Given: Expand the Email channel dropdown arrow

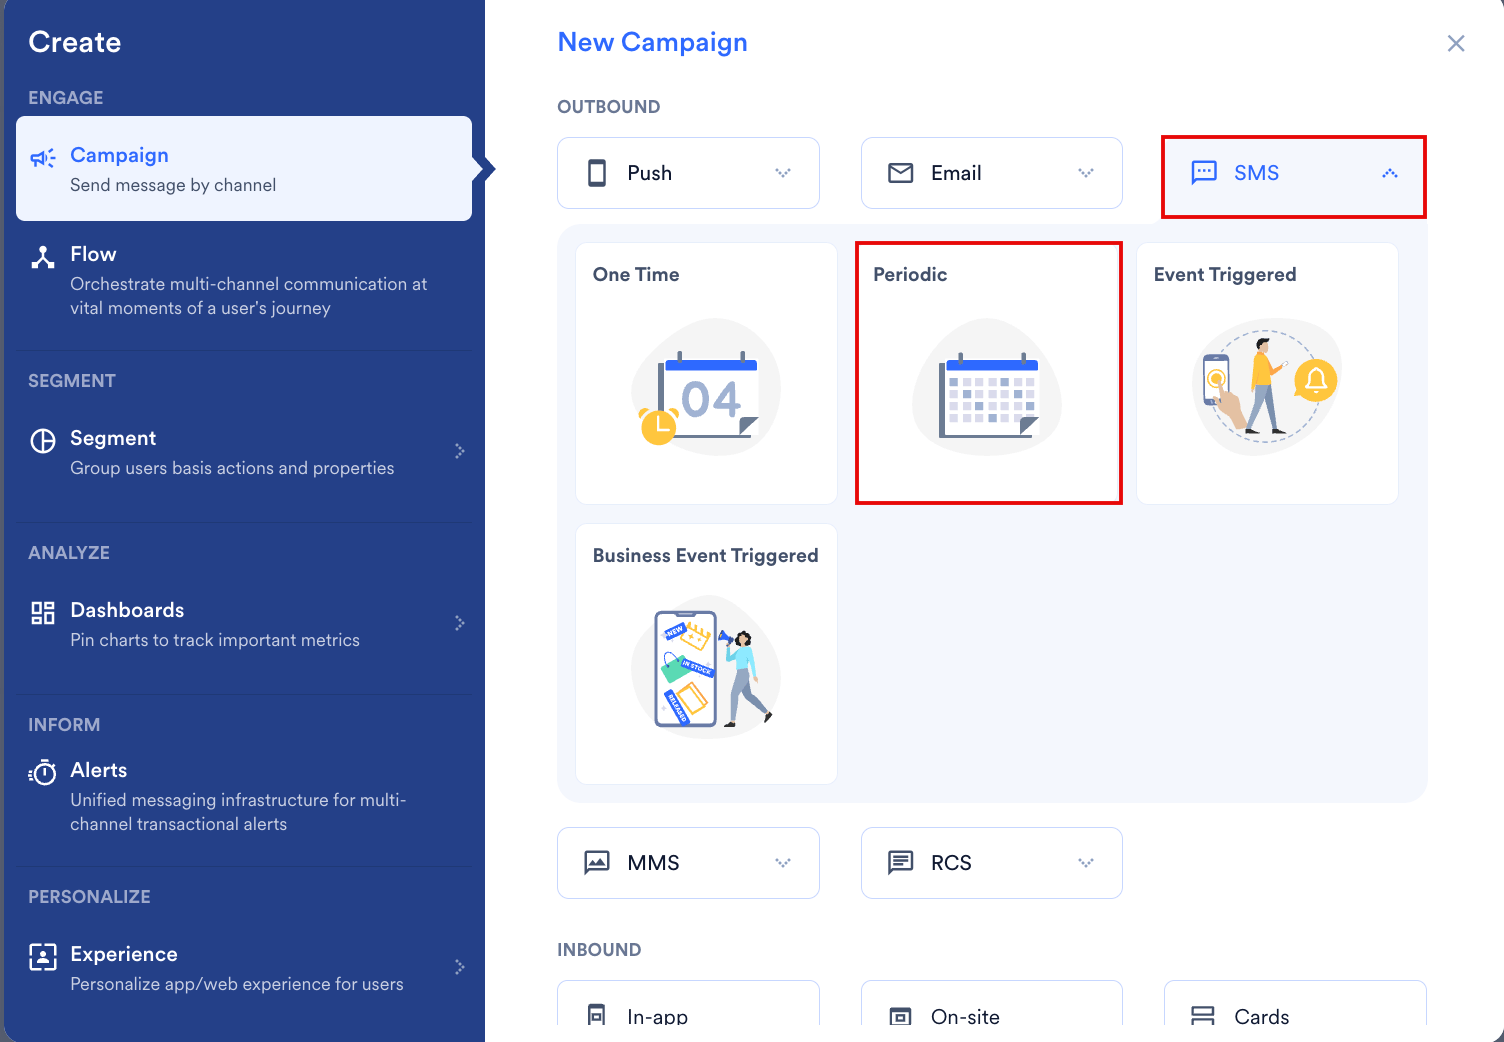Looking at the screenshot, I should click(x=1086, y=173).
